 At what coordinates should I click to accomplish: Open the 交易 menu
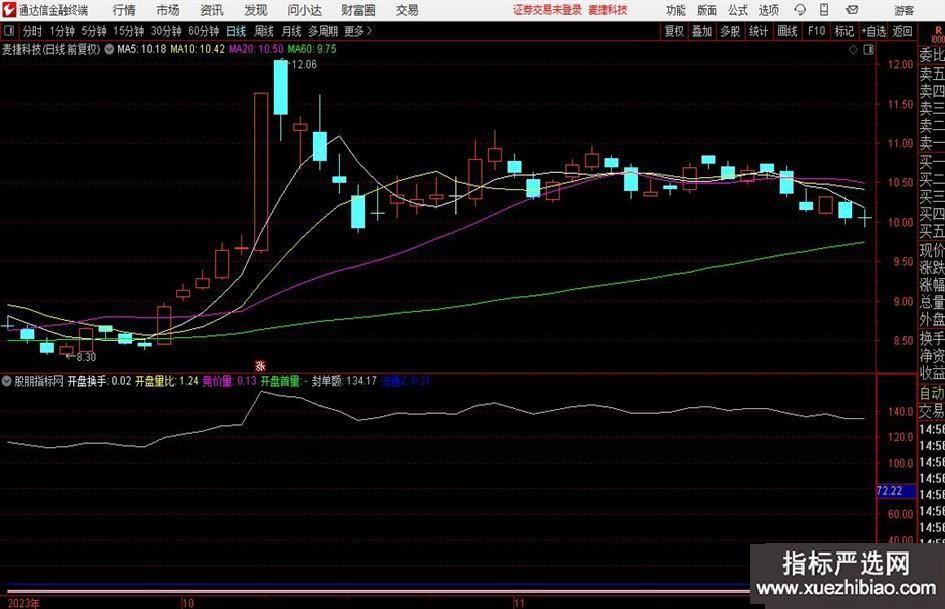[x=407, y=10]
